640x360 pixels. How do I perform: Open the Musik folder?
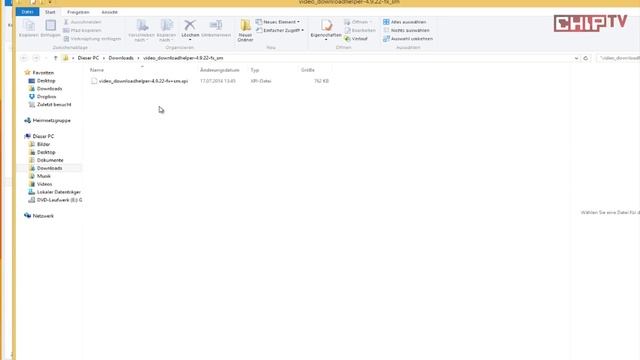point(44,176)
